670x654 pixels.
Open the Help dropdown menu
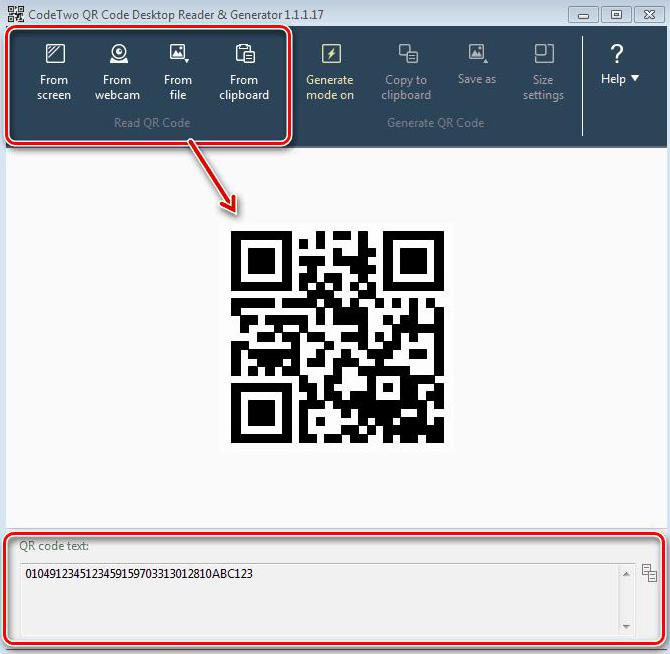coord(619,65)
